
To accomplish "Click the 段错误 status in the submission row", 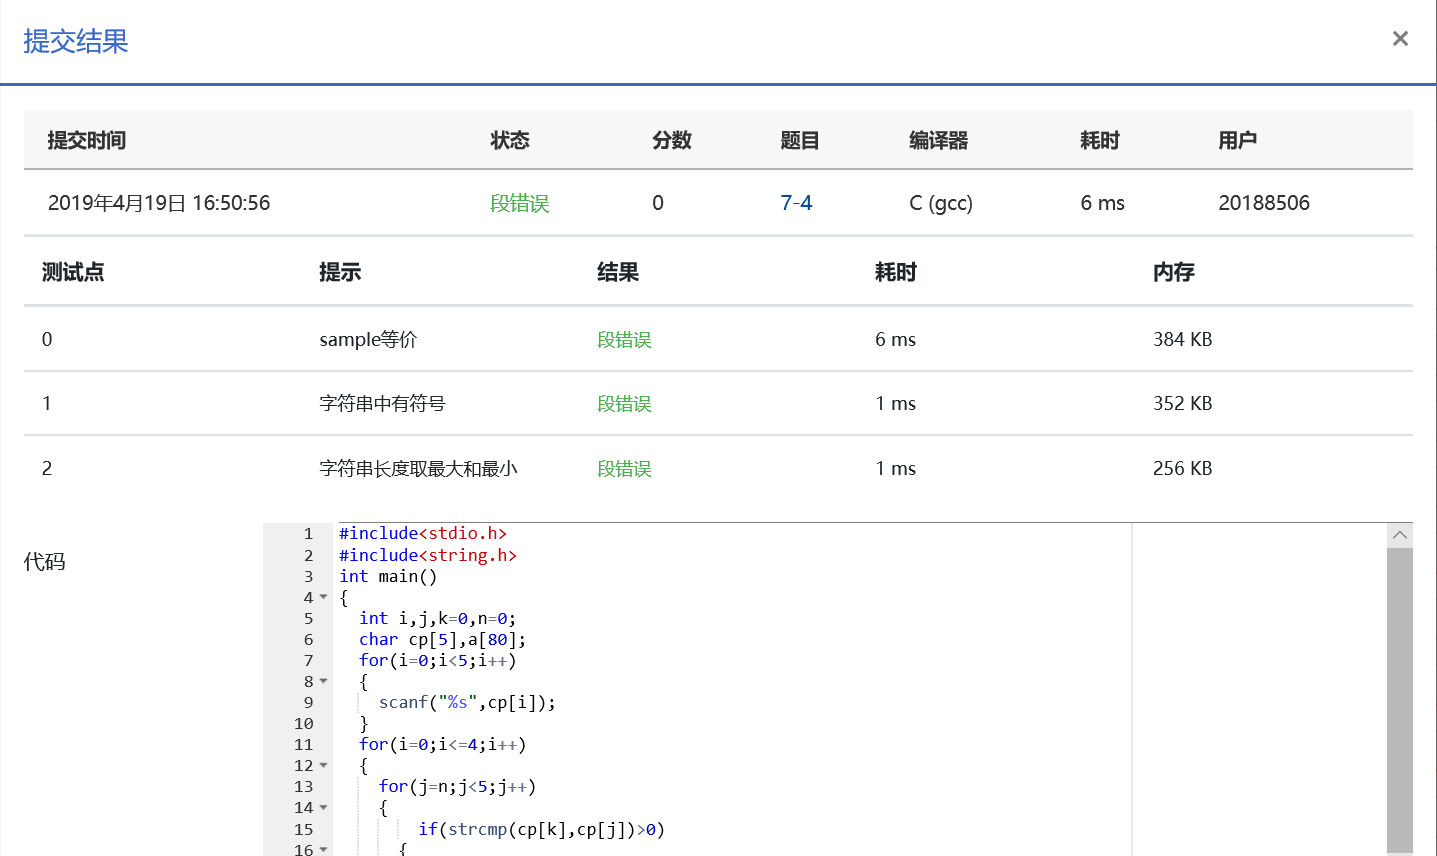I will click(x=520, y=203).
